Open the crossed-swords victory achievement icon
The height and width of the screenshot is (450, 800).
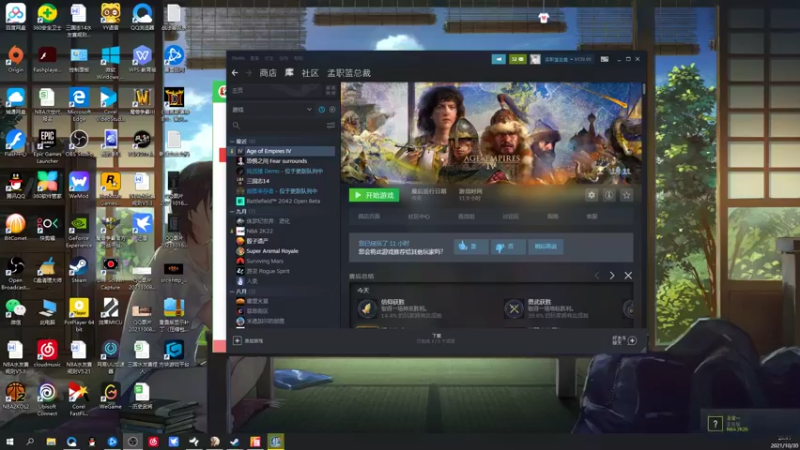point(514,309)
